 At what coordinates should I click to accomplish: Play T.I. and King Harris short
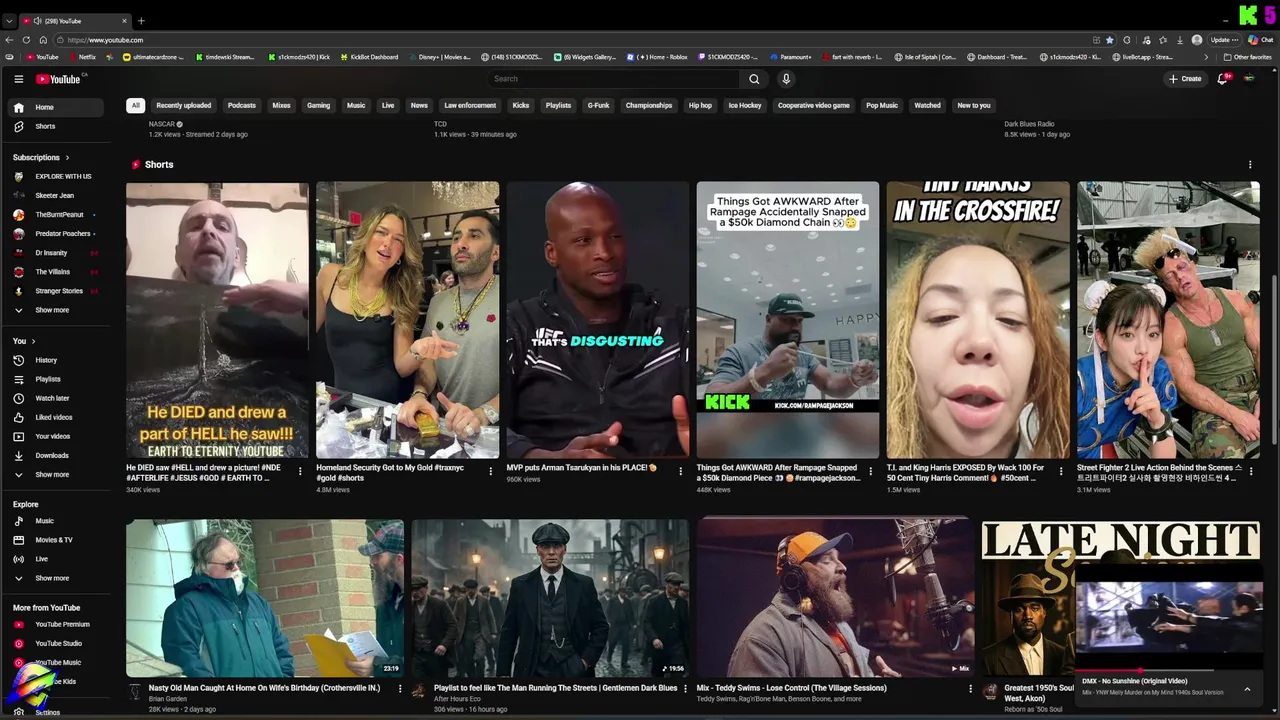[978, 320]
